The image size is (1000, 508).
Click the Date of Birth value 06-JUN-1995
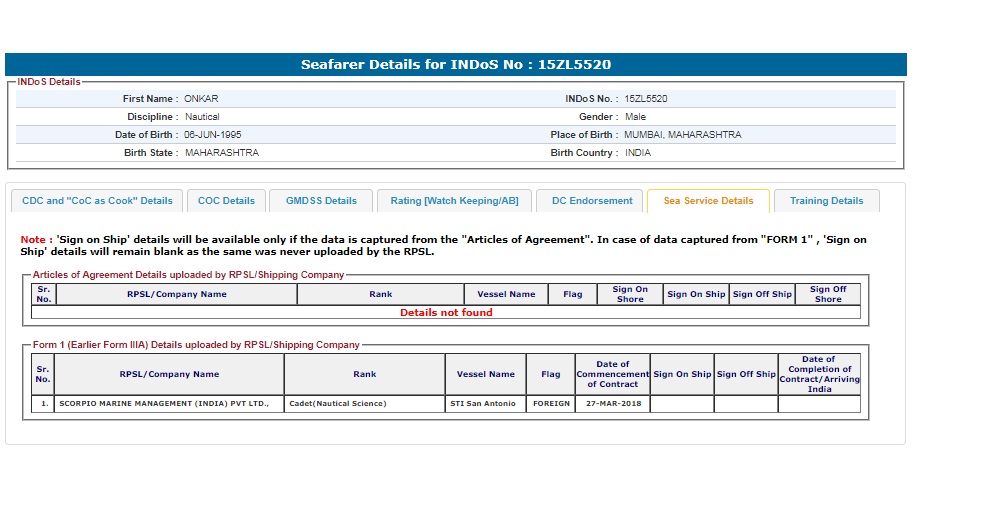(x=212, y=135)
